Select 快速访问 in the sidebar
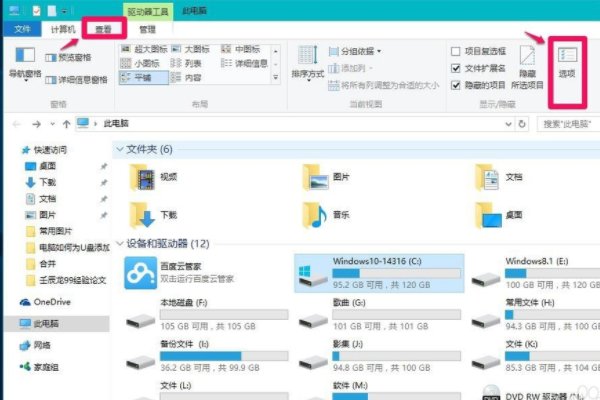 (44, 150)
